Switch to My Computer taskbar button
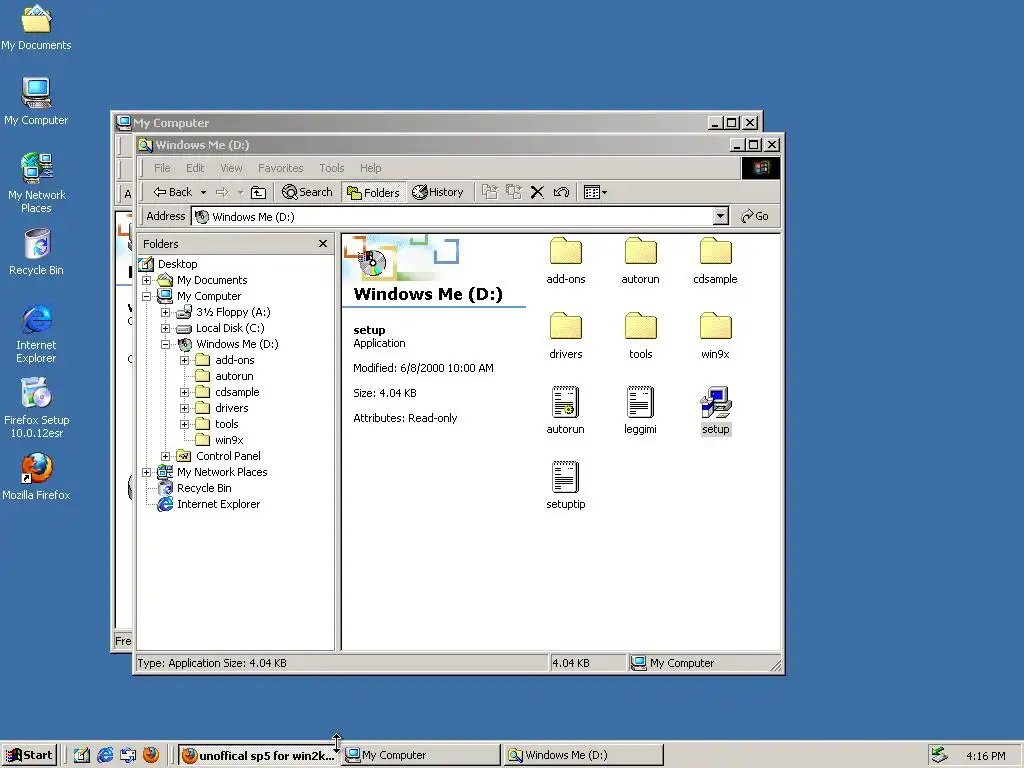 [421, 756]
